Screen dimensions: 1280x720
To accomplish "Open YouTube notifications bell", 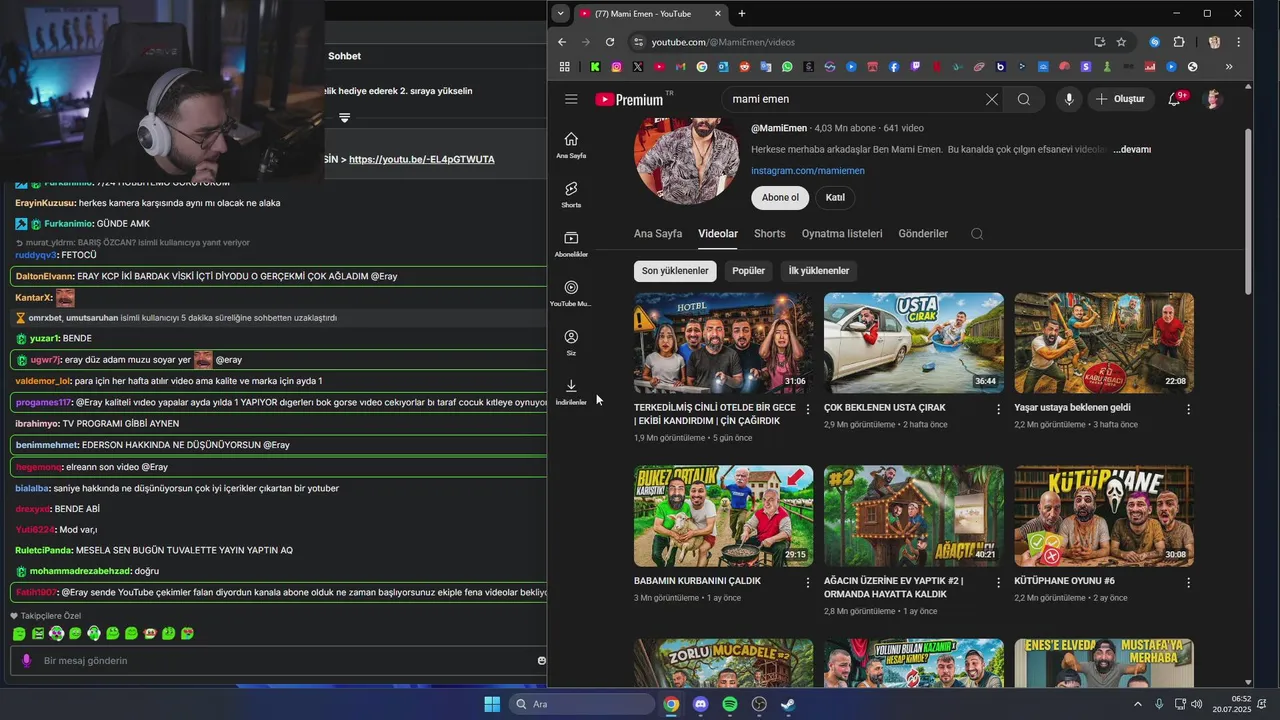I will pyautogui.click(x=1175, y=99).
